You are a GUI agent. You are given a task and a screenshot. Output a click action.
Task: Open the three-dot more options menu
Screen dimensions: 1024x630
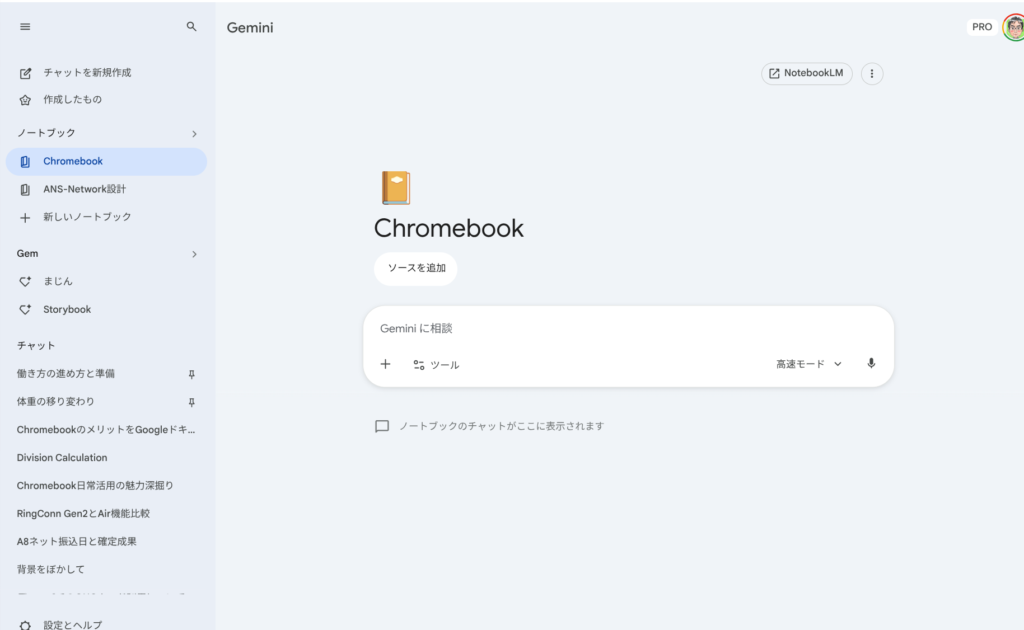(x=872, y=74)
